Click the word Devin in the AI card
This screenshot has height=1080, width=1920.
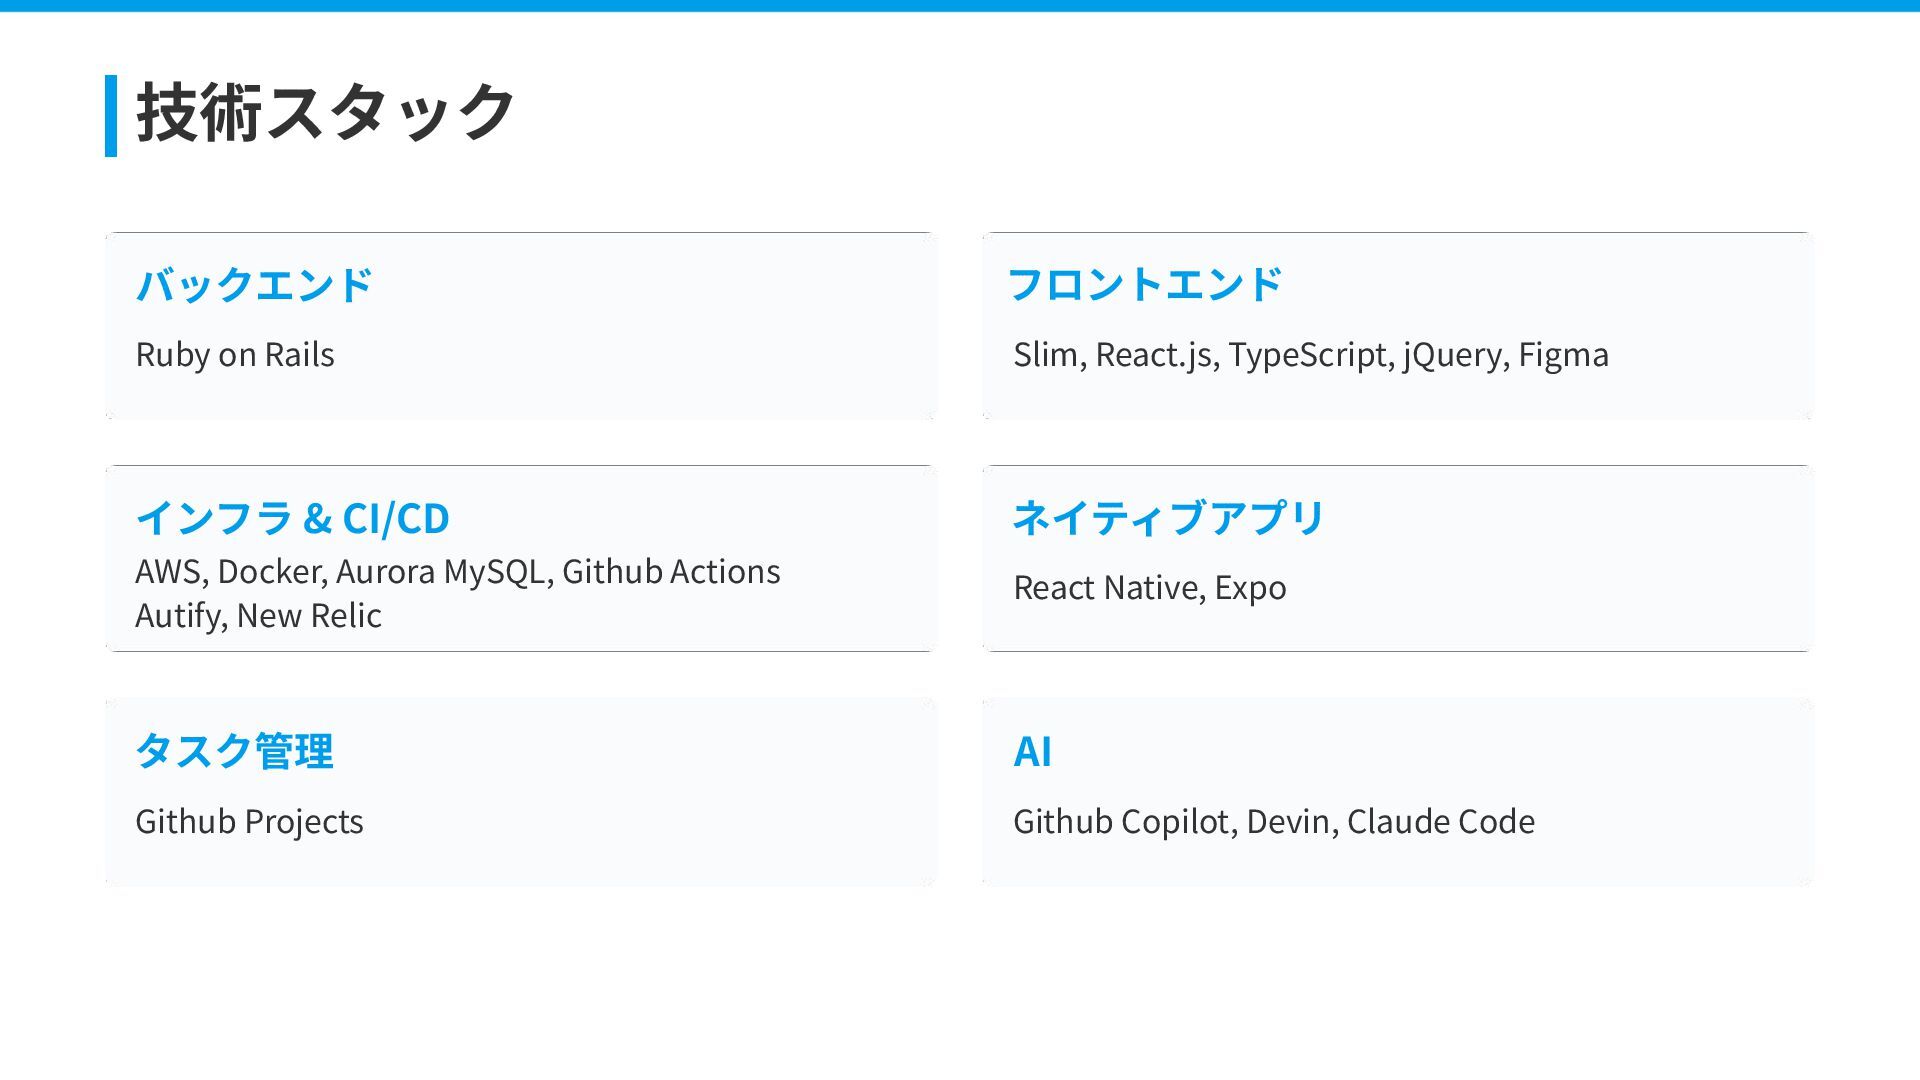tap(1288, 822)
